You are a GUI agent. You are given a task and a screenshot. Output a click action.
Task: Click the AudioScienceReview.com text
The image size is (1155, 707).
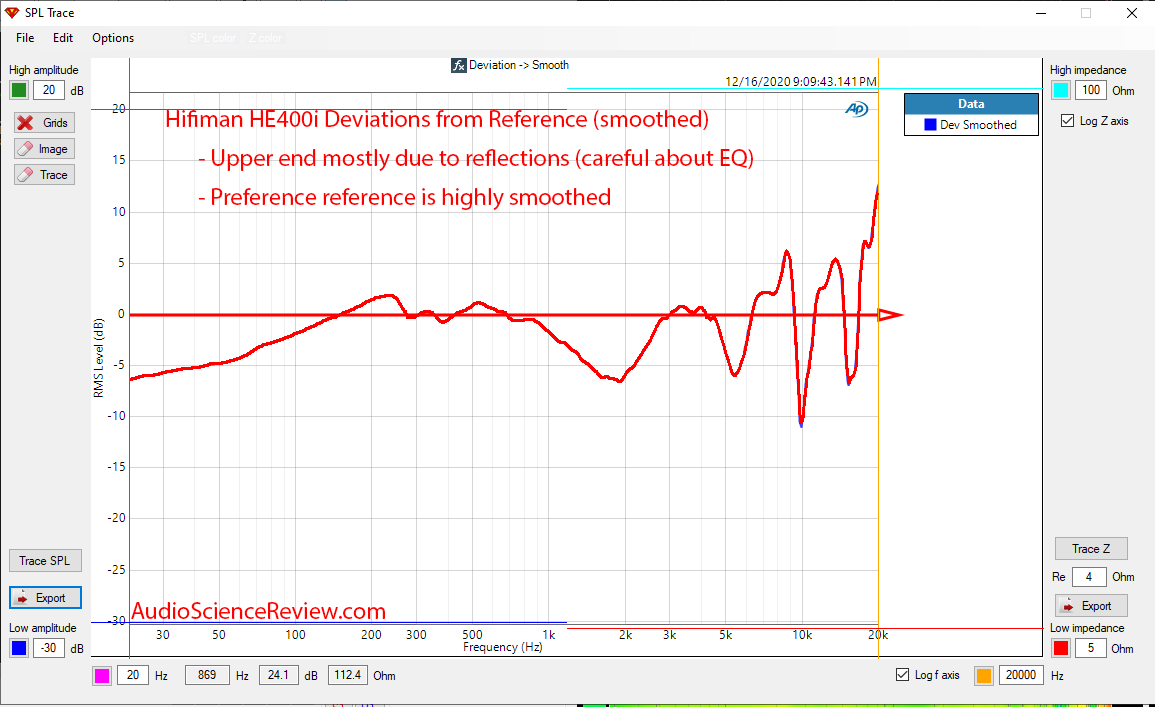(259, 611)
